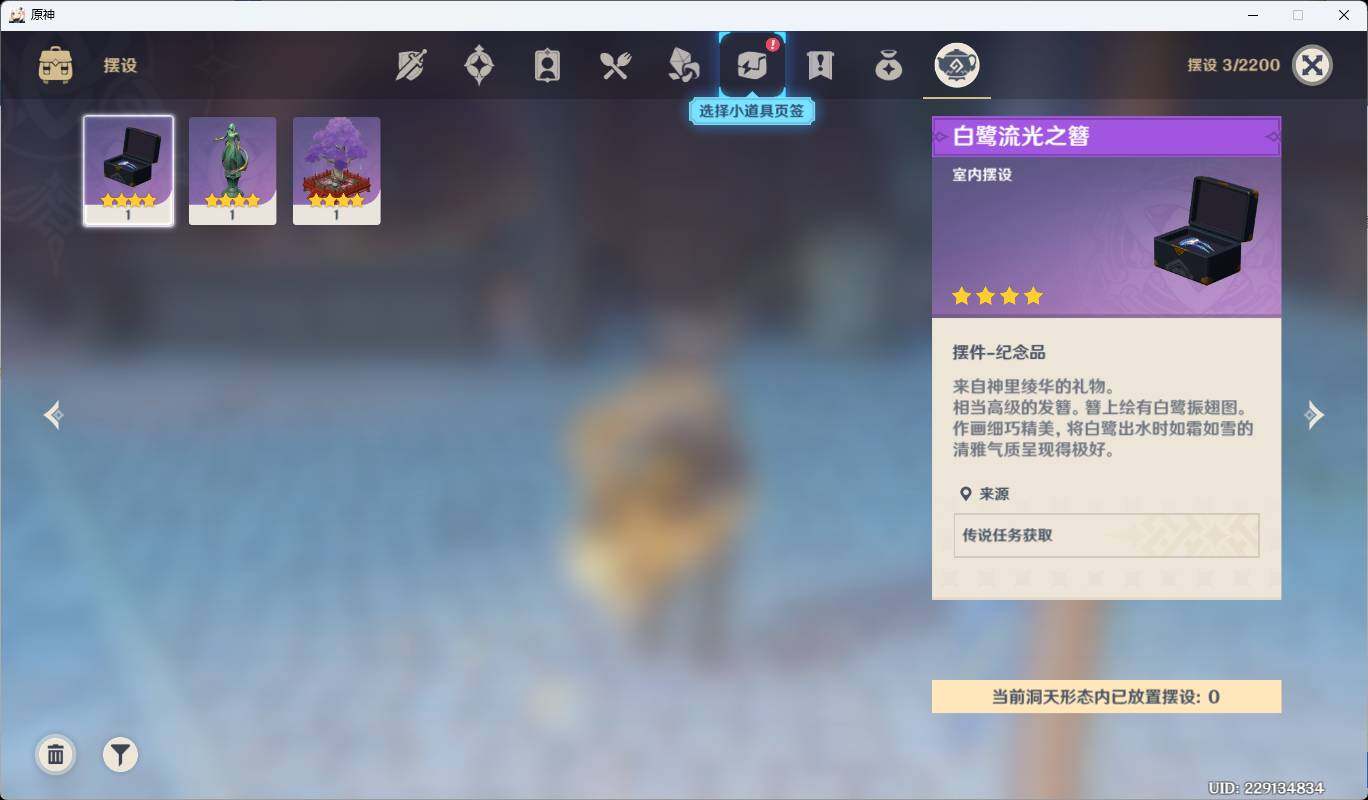Select the teapot Furnishings tab

957,66
